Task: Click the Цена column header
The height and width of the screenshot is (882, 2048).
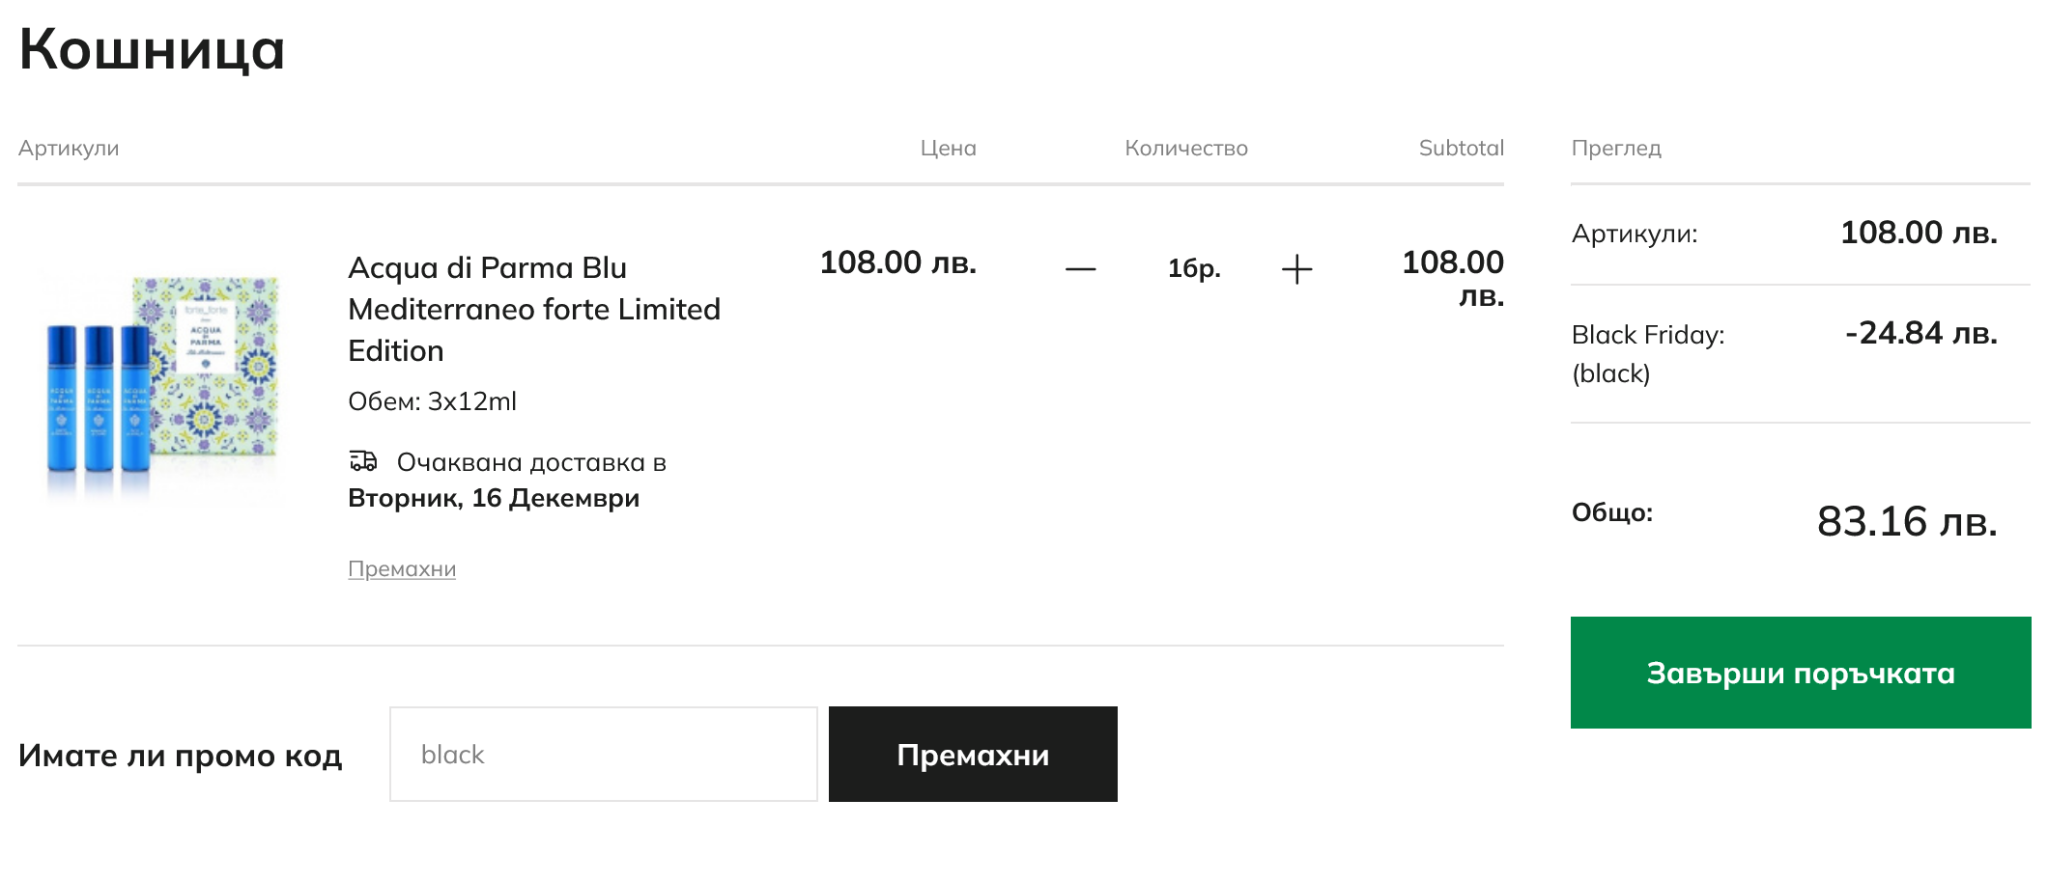Action: coord(947,148)
